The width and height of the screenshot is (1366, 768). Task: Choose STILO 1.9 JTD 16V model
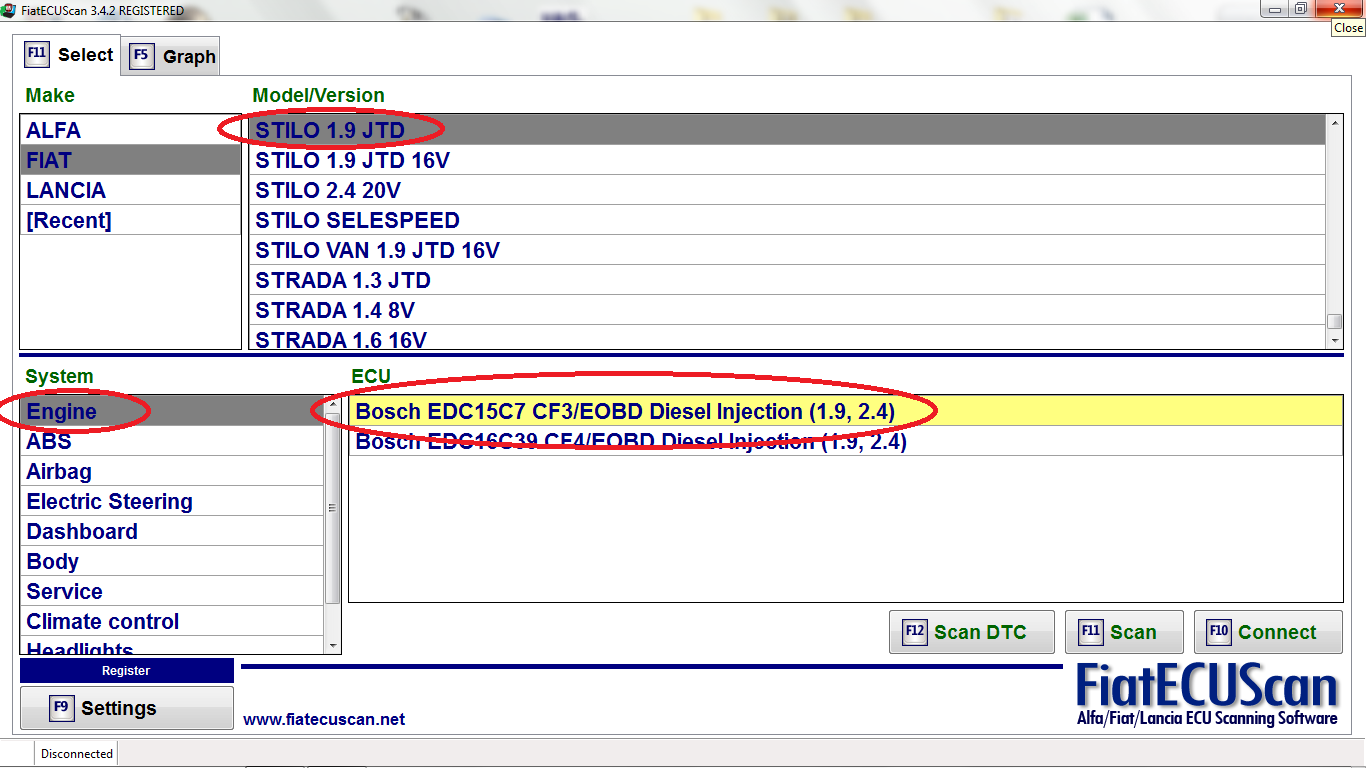pyautogui.click(x=788, y=160)
